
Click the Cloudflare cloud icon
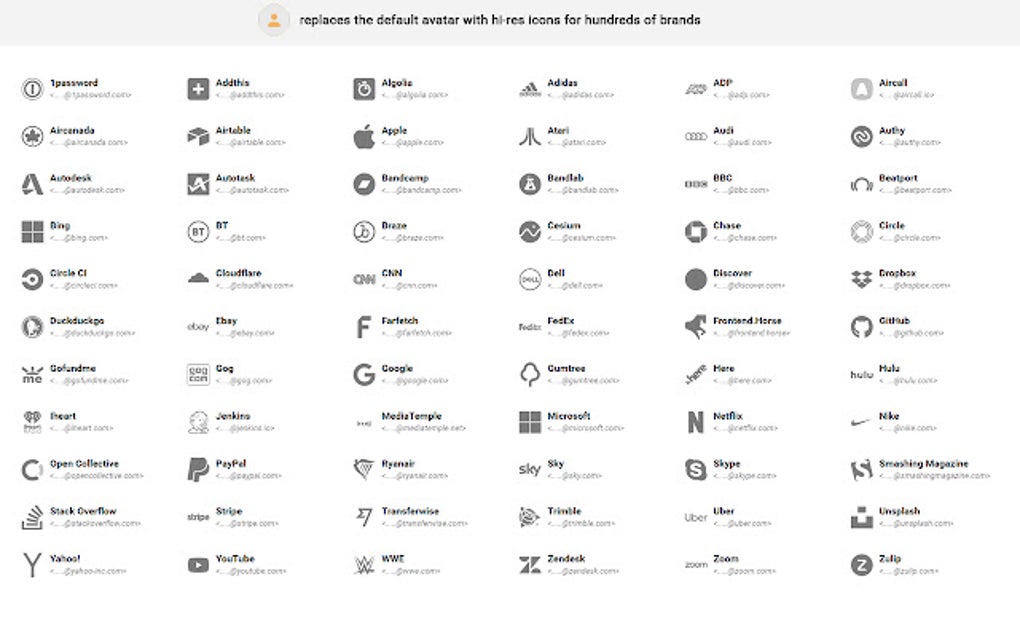196,278
